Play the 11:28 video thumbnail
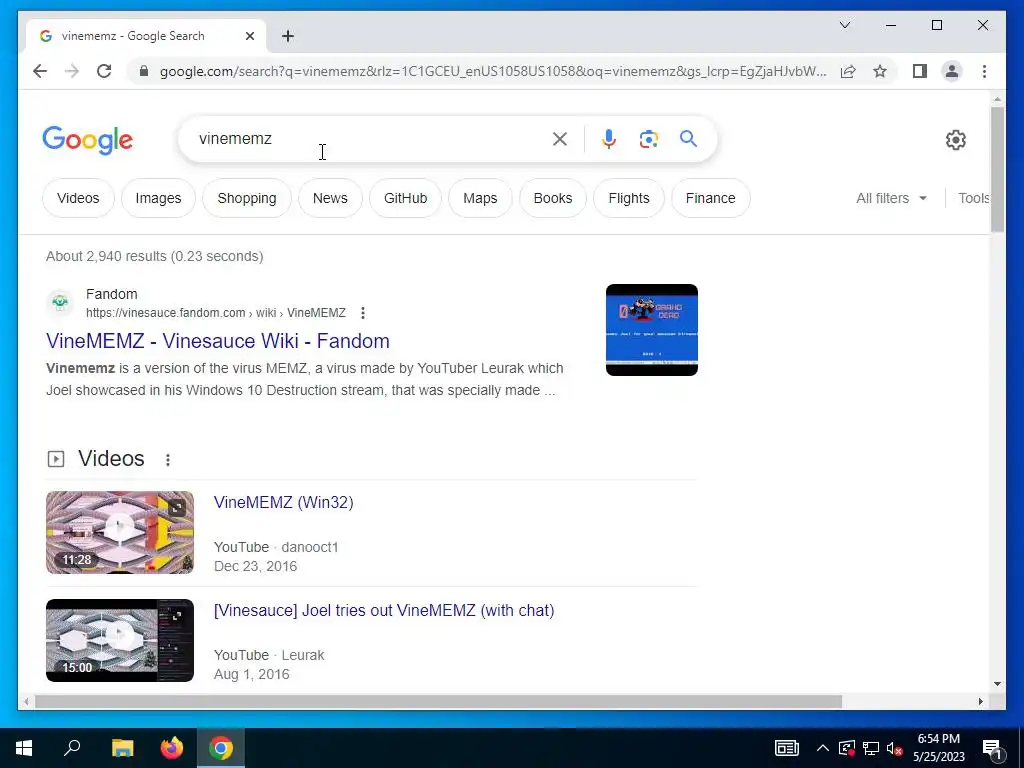Image resolution: width=1024 pixels, height=768 pixels. click(x=120, y=532)
